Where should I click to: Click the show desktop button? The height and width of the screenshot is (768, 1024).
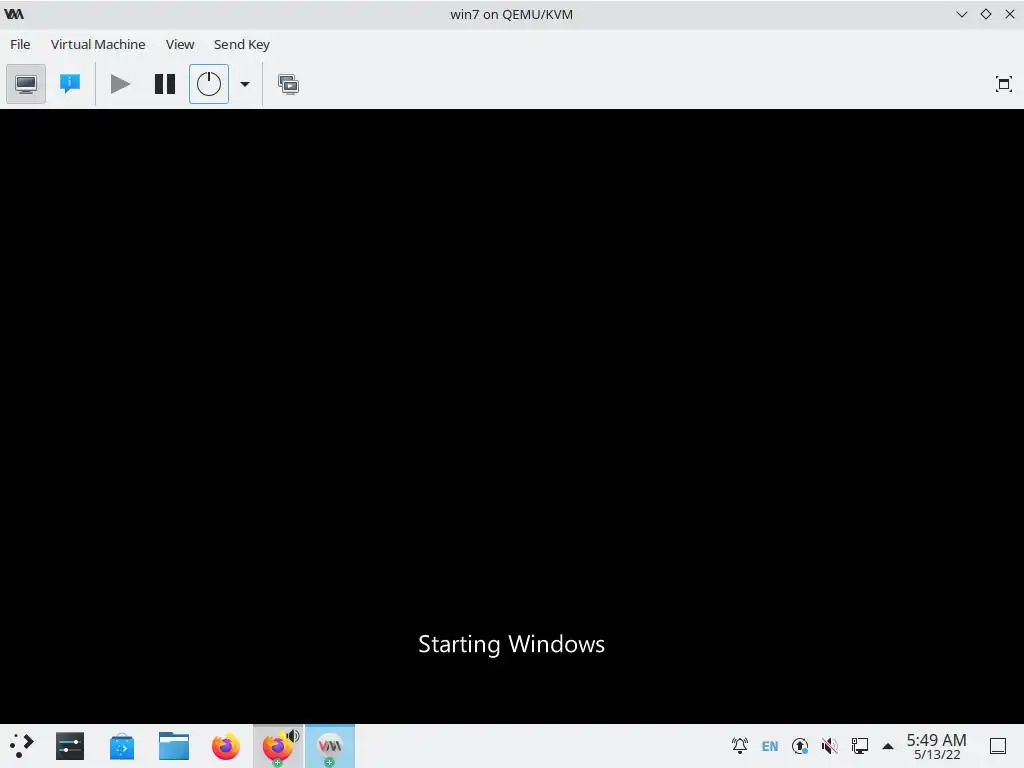pos(998,746)
